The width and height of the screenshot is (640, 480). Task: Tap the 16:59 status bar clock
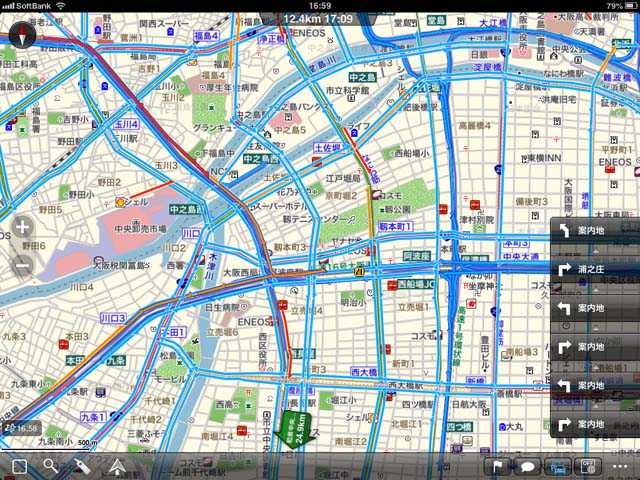[320, 6]
